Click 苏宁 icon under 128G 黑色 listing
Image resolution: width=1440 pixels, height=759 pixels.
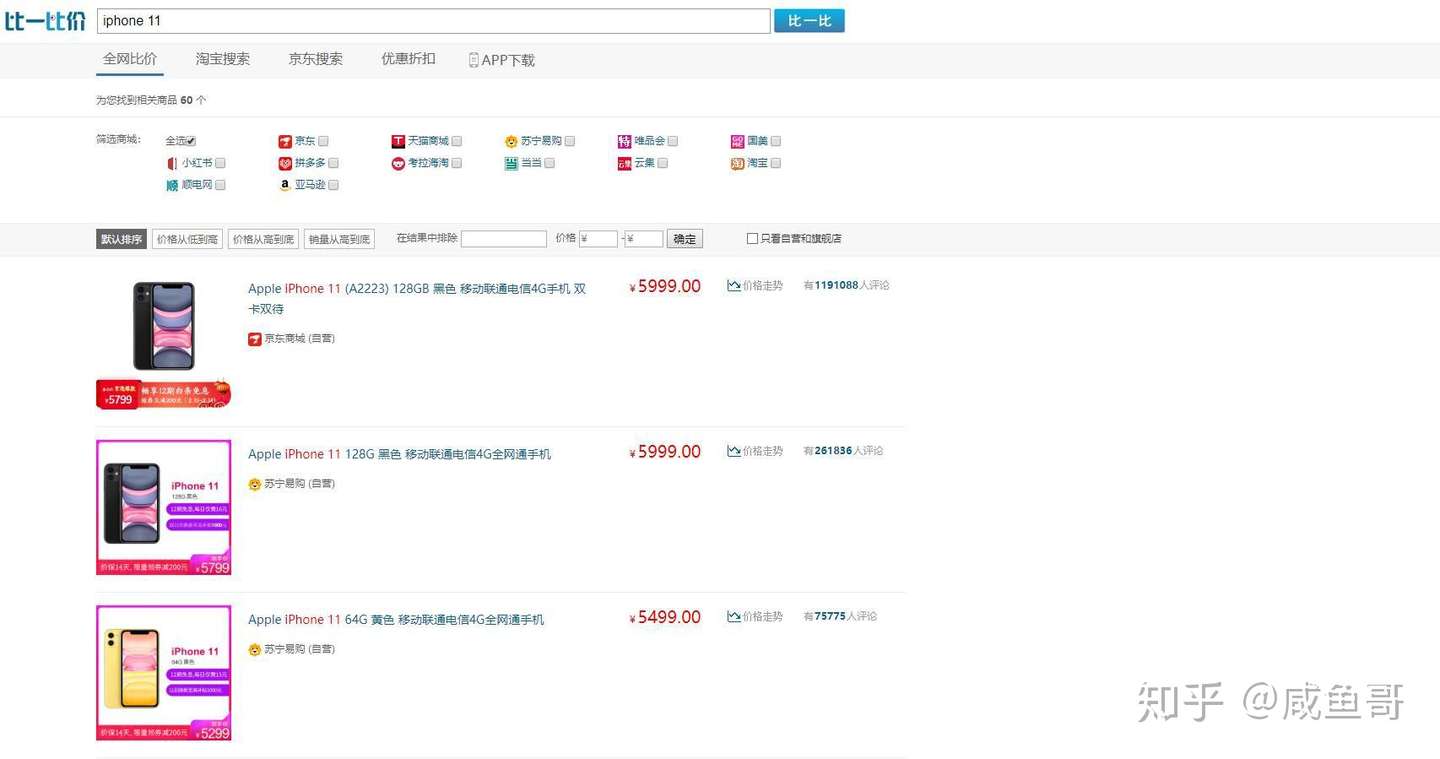(x=255, y=484)
